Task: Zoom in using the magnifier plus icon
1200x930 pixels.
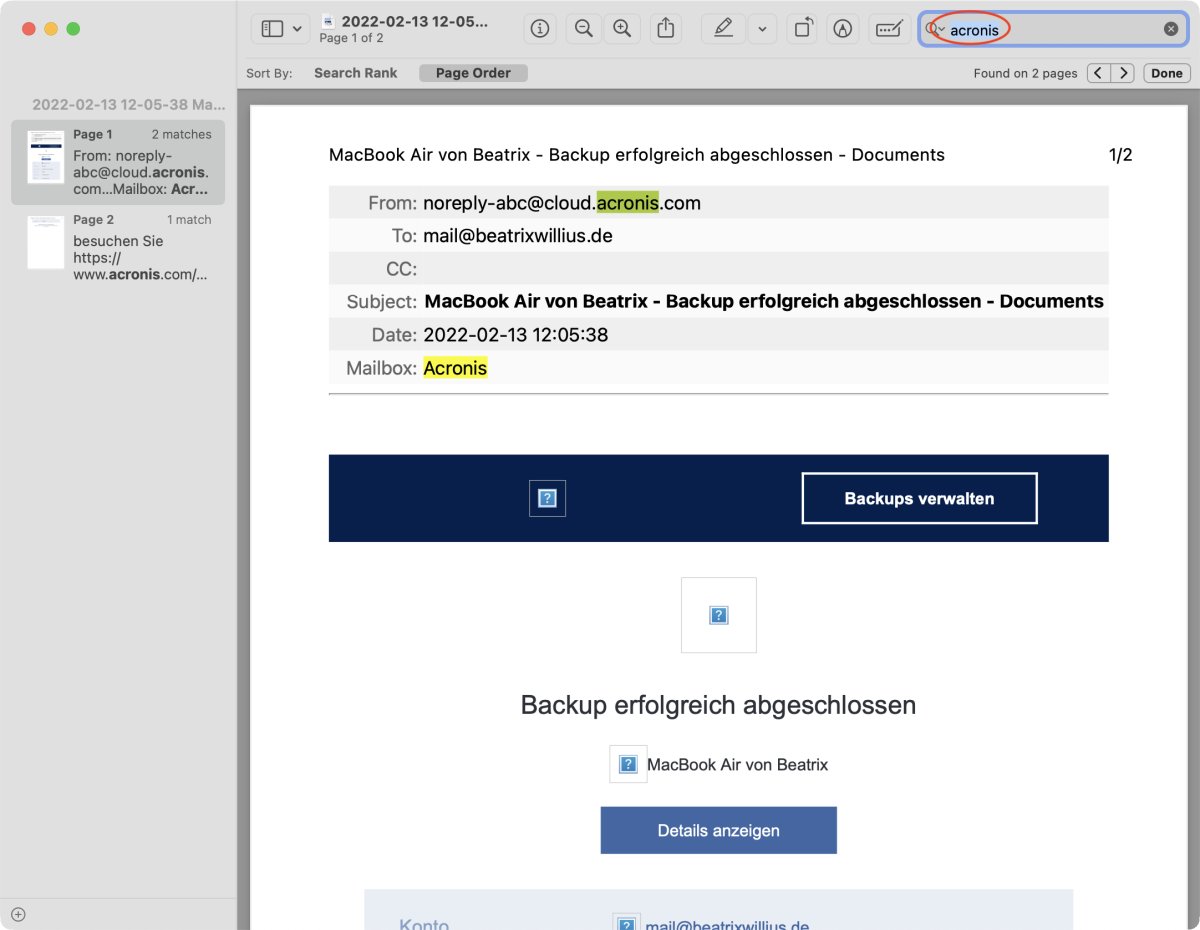Action: [622, 28]
